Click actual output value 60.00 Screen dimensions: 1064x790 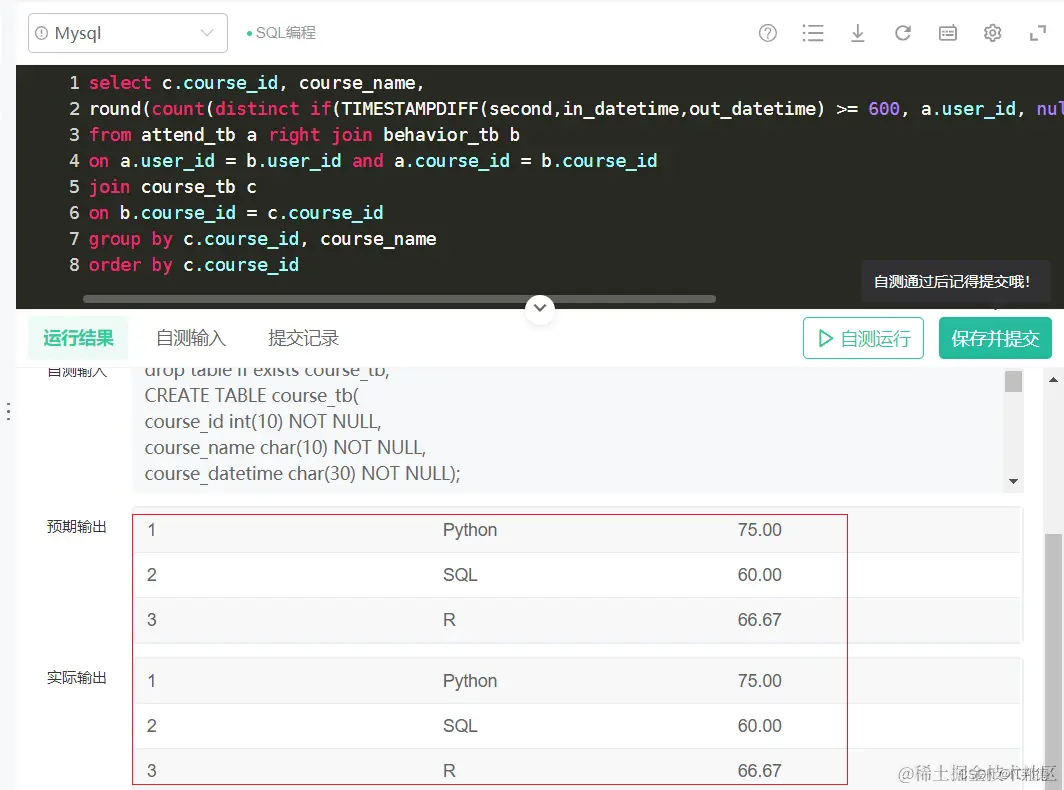tap(759, 726)
